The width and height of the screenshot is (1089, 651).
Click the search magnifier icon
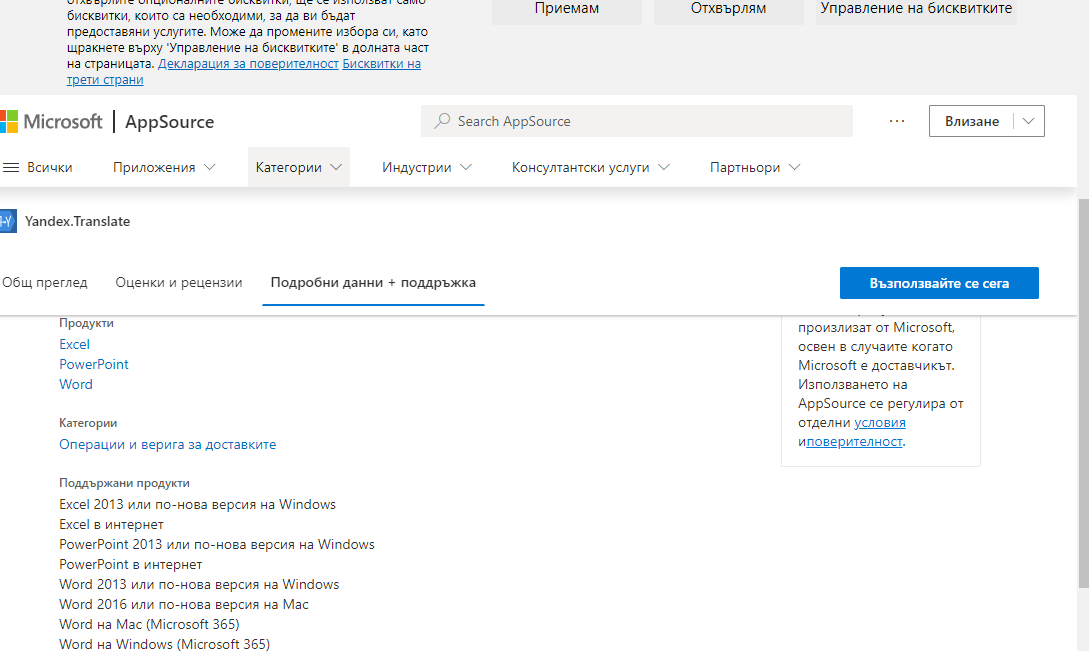[x=442, y=121]
